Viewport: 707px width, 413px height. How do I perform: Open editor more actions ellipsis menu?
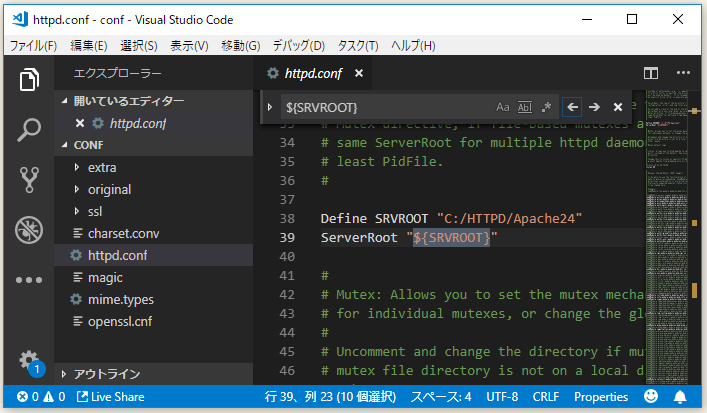683,73
